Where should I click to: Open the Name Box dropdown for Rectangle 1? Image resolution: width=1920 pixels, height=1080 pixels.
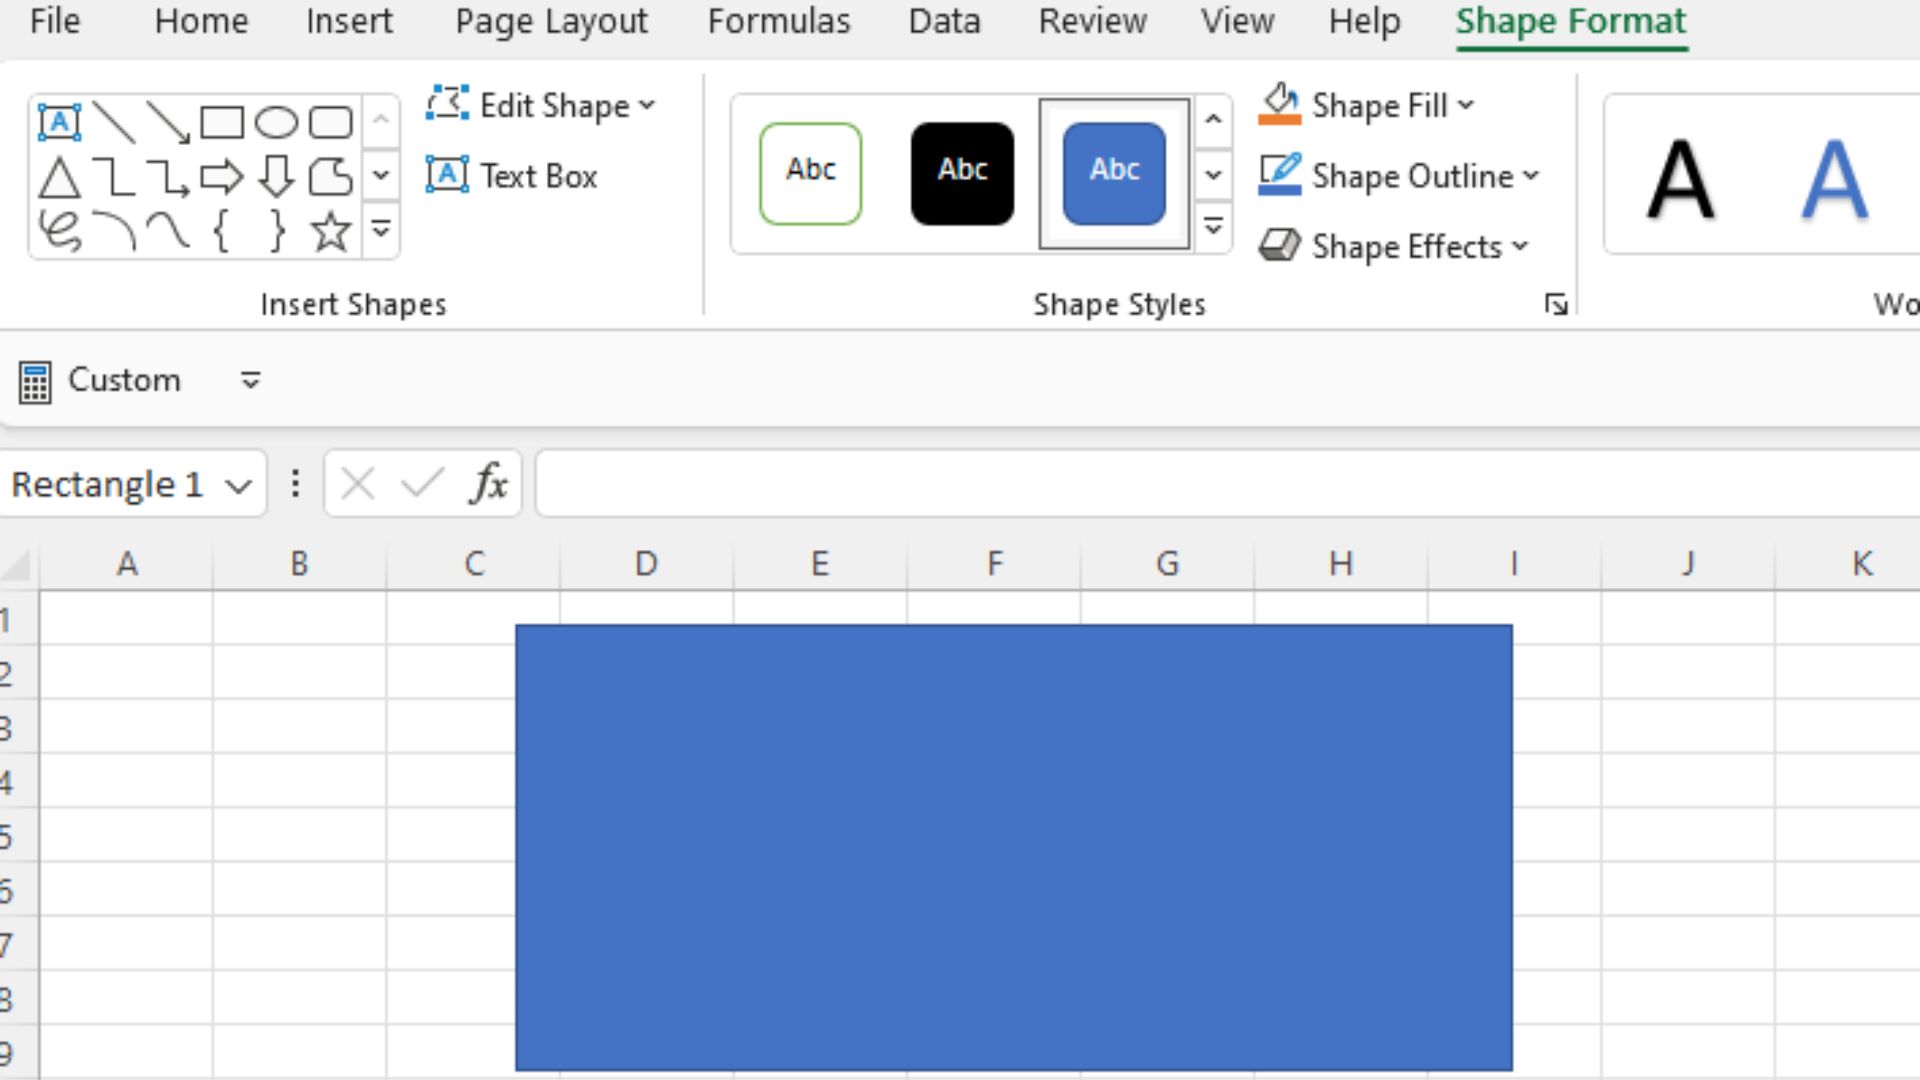[239, 484]
